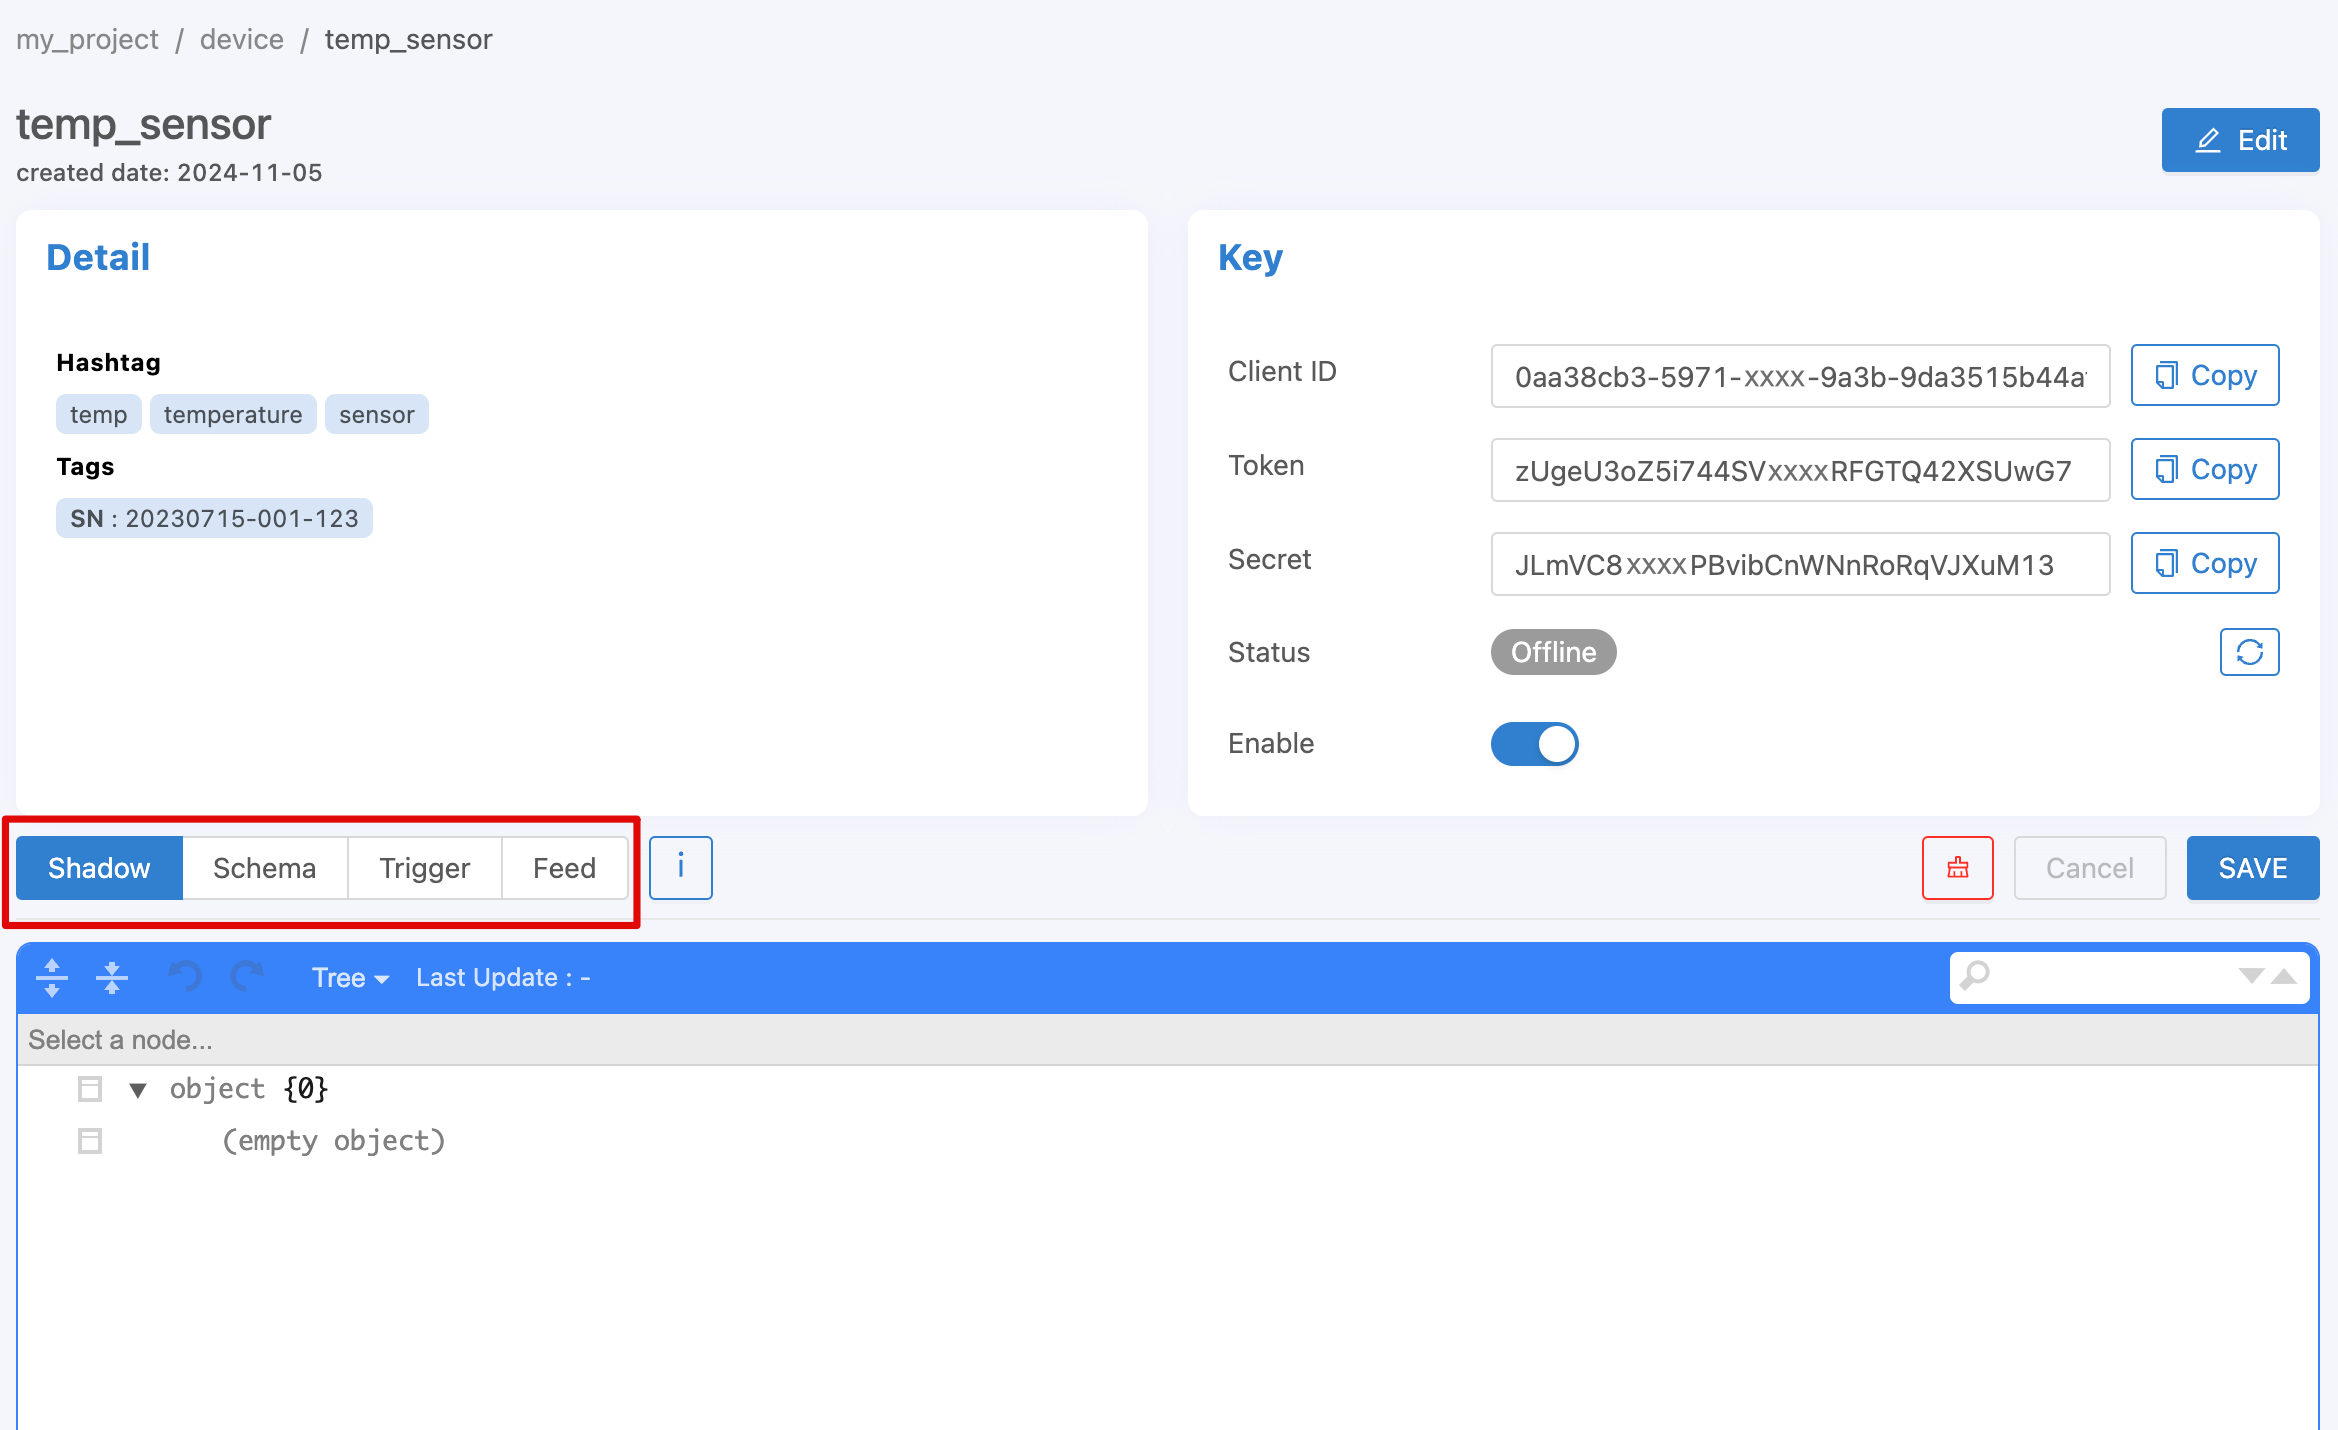Screen dimensions: 2338x1430
Task: Open the Feed tab
Action: 564,868
